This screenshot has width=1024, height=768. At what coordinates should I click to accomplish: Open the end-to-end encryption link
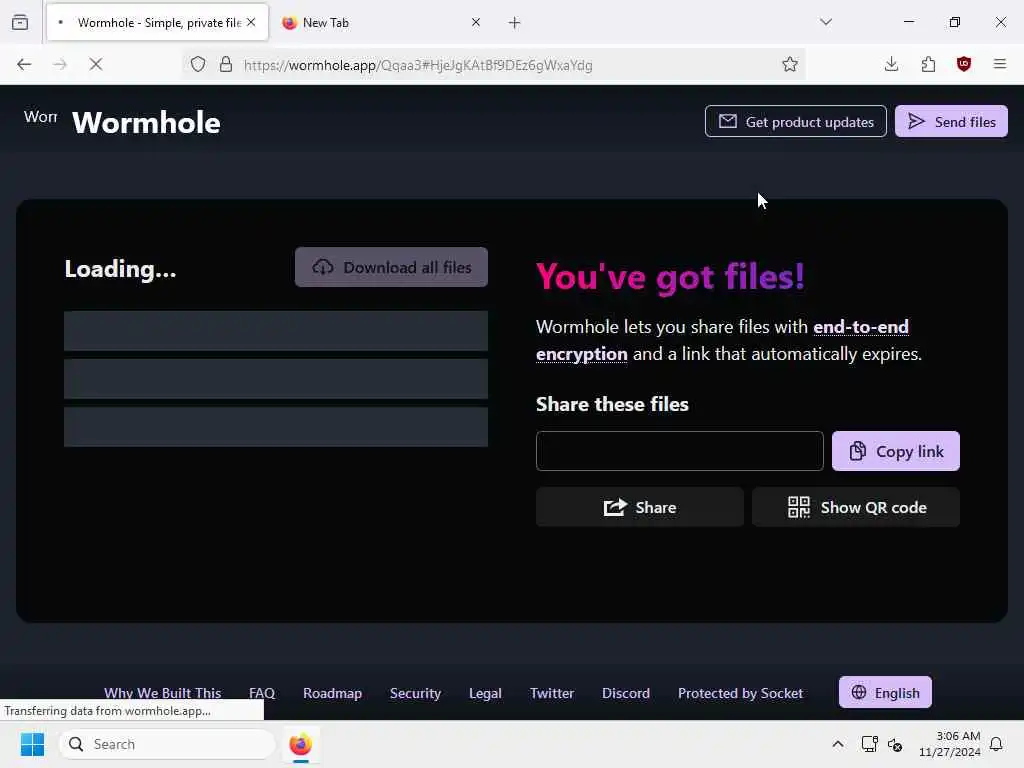pos(722,340)
